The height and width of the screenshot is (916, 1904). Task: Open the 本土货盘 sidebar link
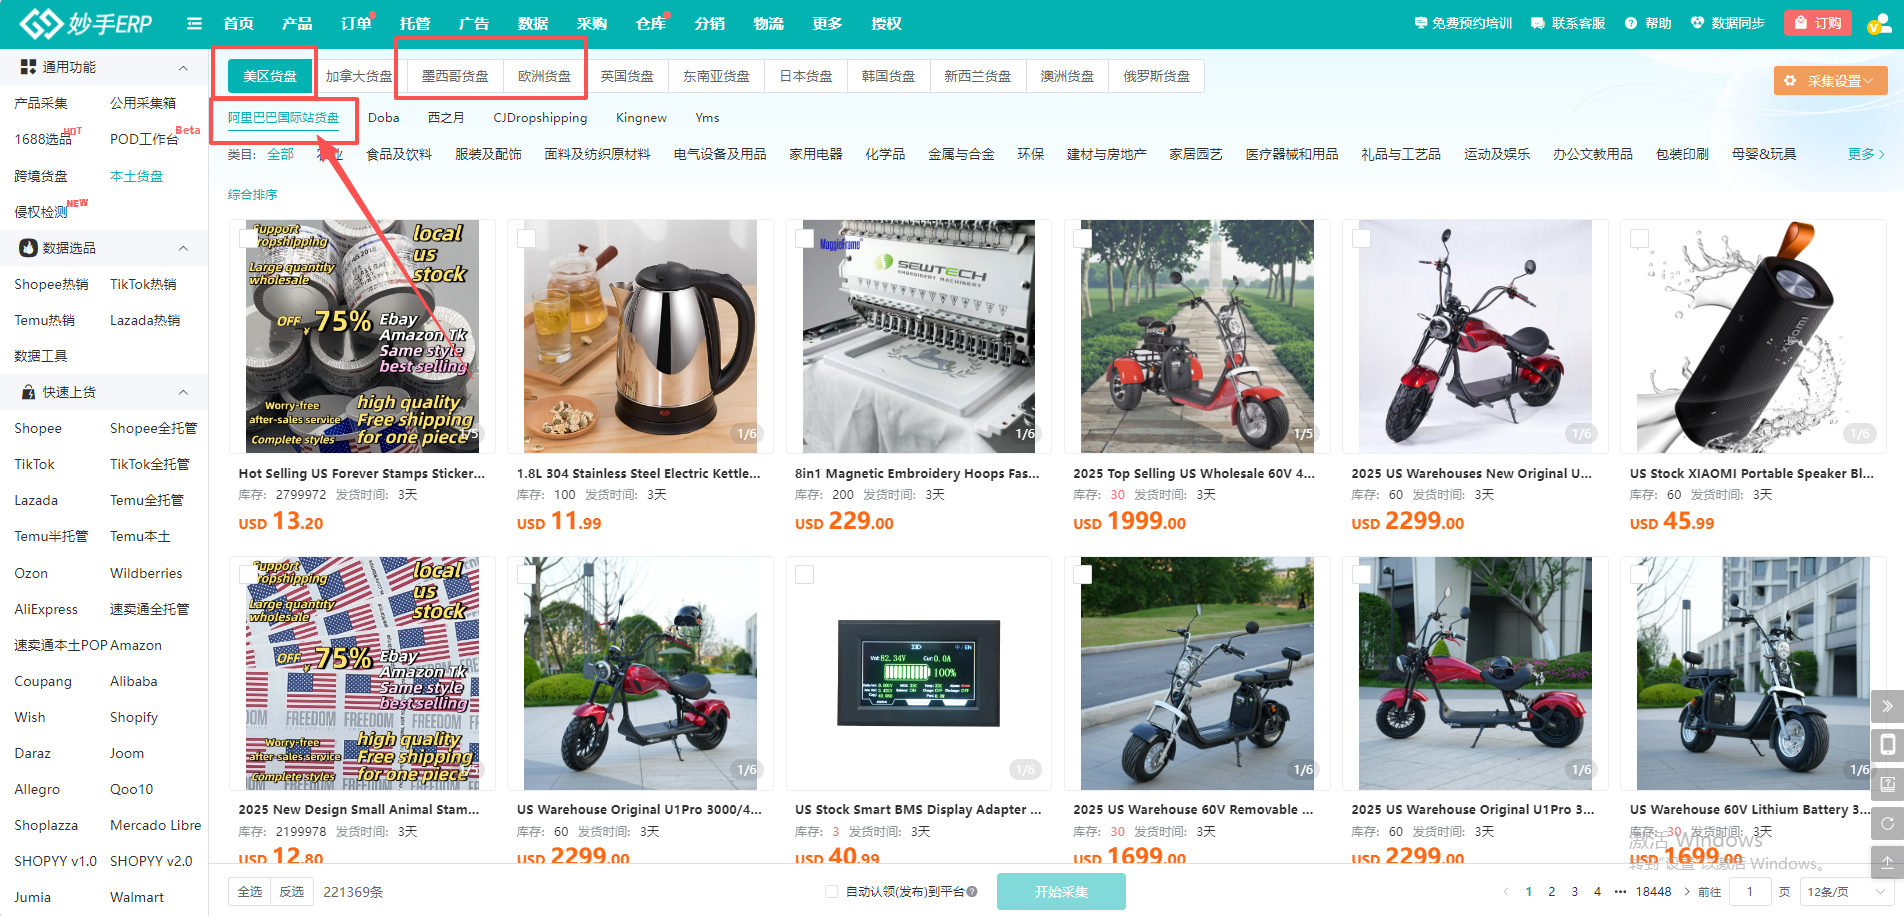[x=136, y=176]
